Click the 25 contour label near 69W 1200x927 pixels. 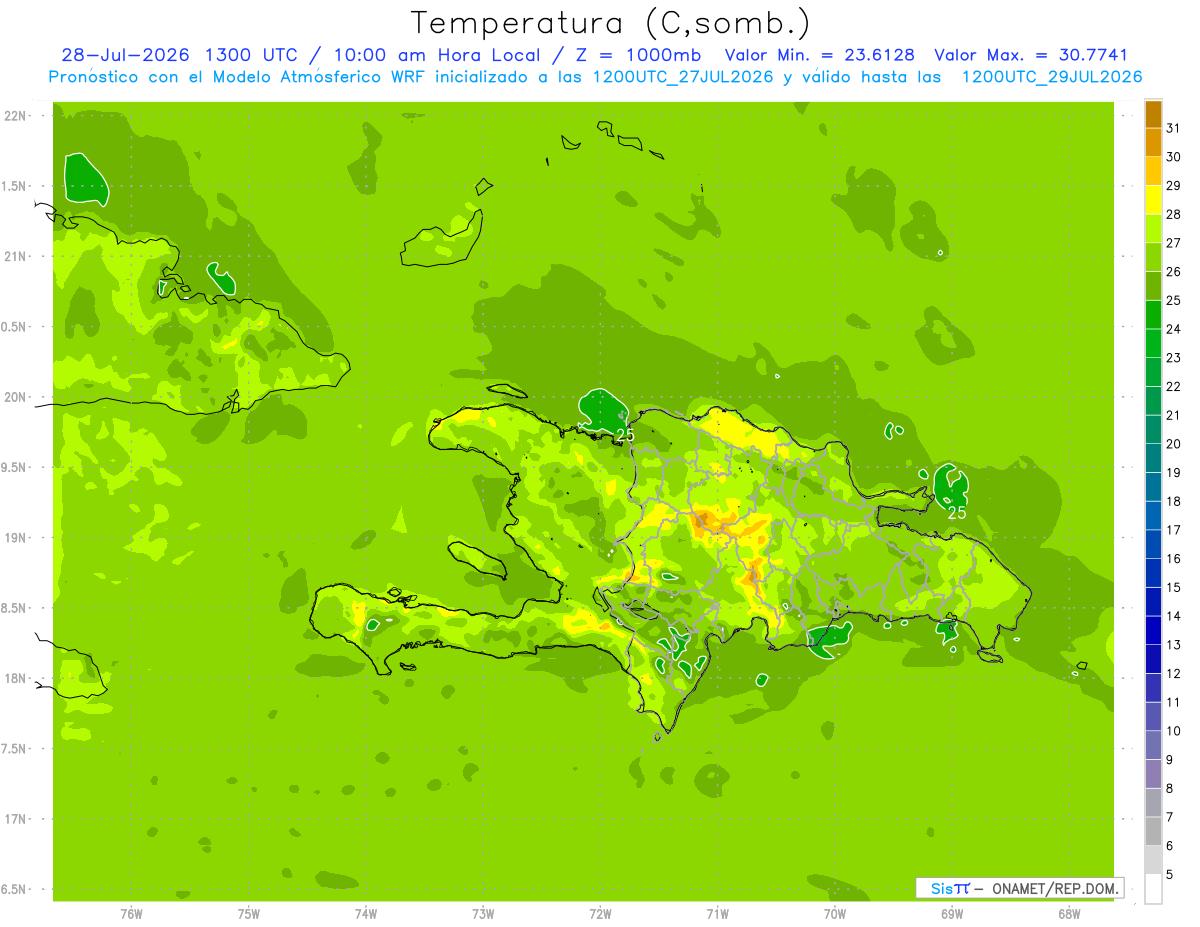(x=957, y=512)
